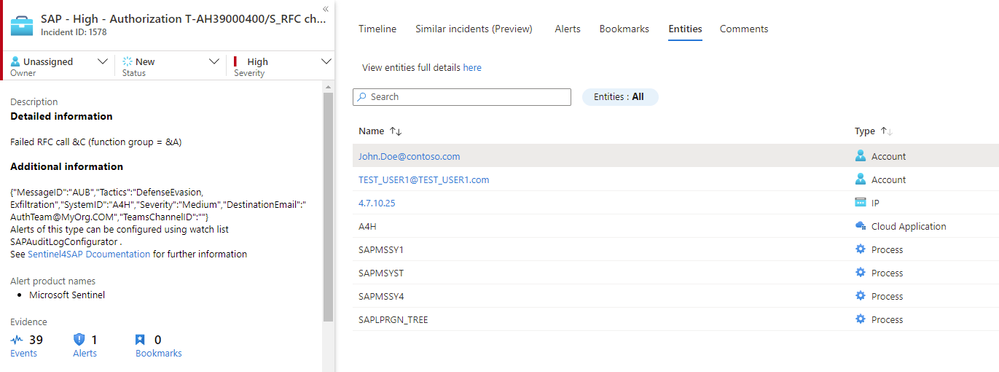
Task: Click the red High severity indicator
Action: pyautogui.click(x=236, y=62)
